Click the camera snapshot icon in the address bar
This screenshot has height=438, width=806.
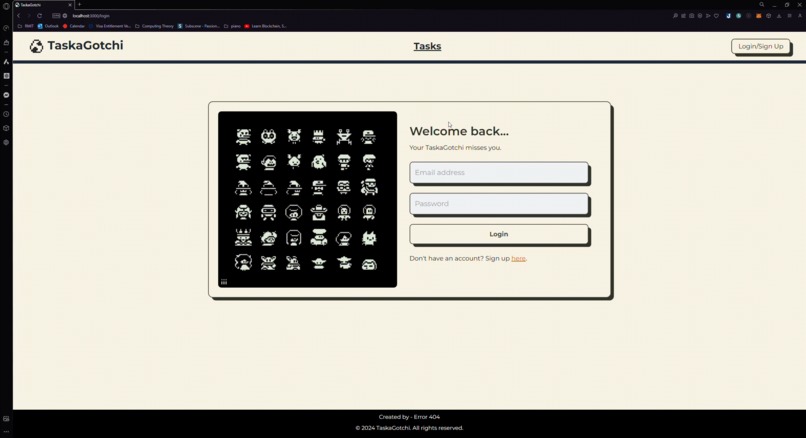(691, 16)
